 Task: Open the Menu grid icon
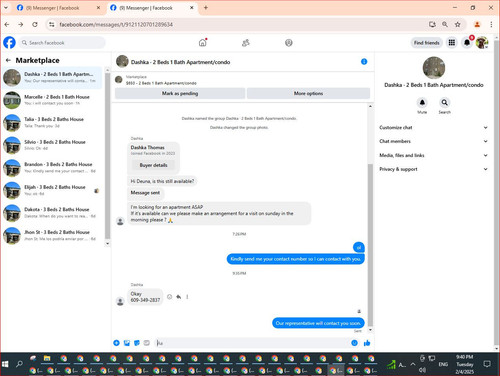(452, 43)
